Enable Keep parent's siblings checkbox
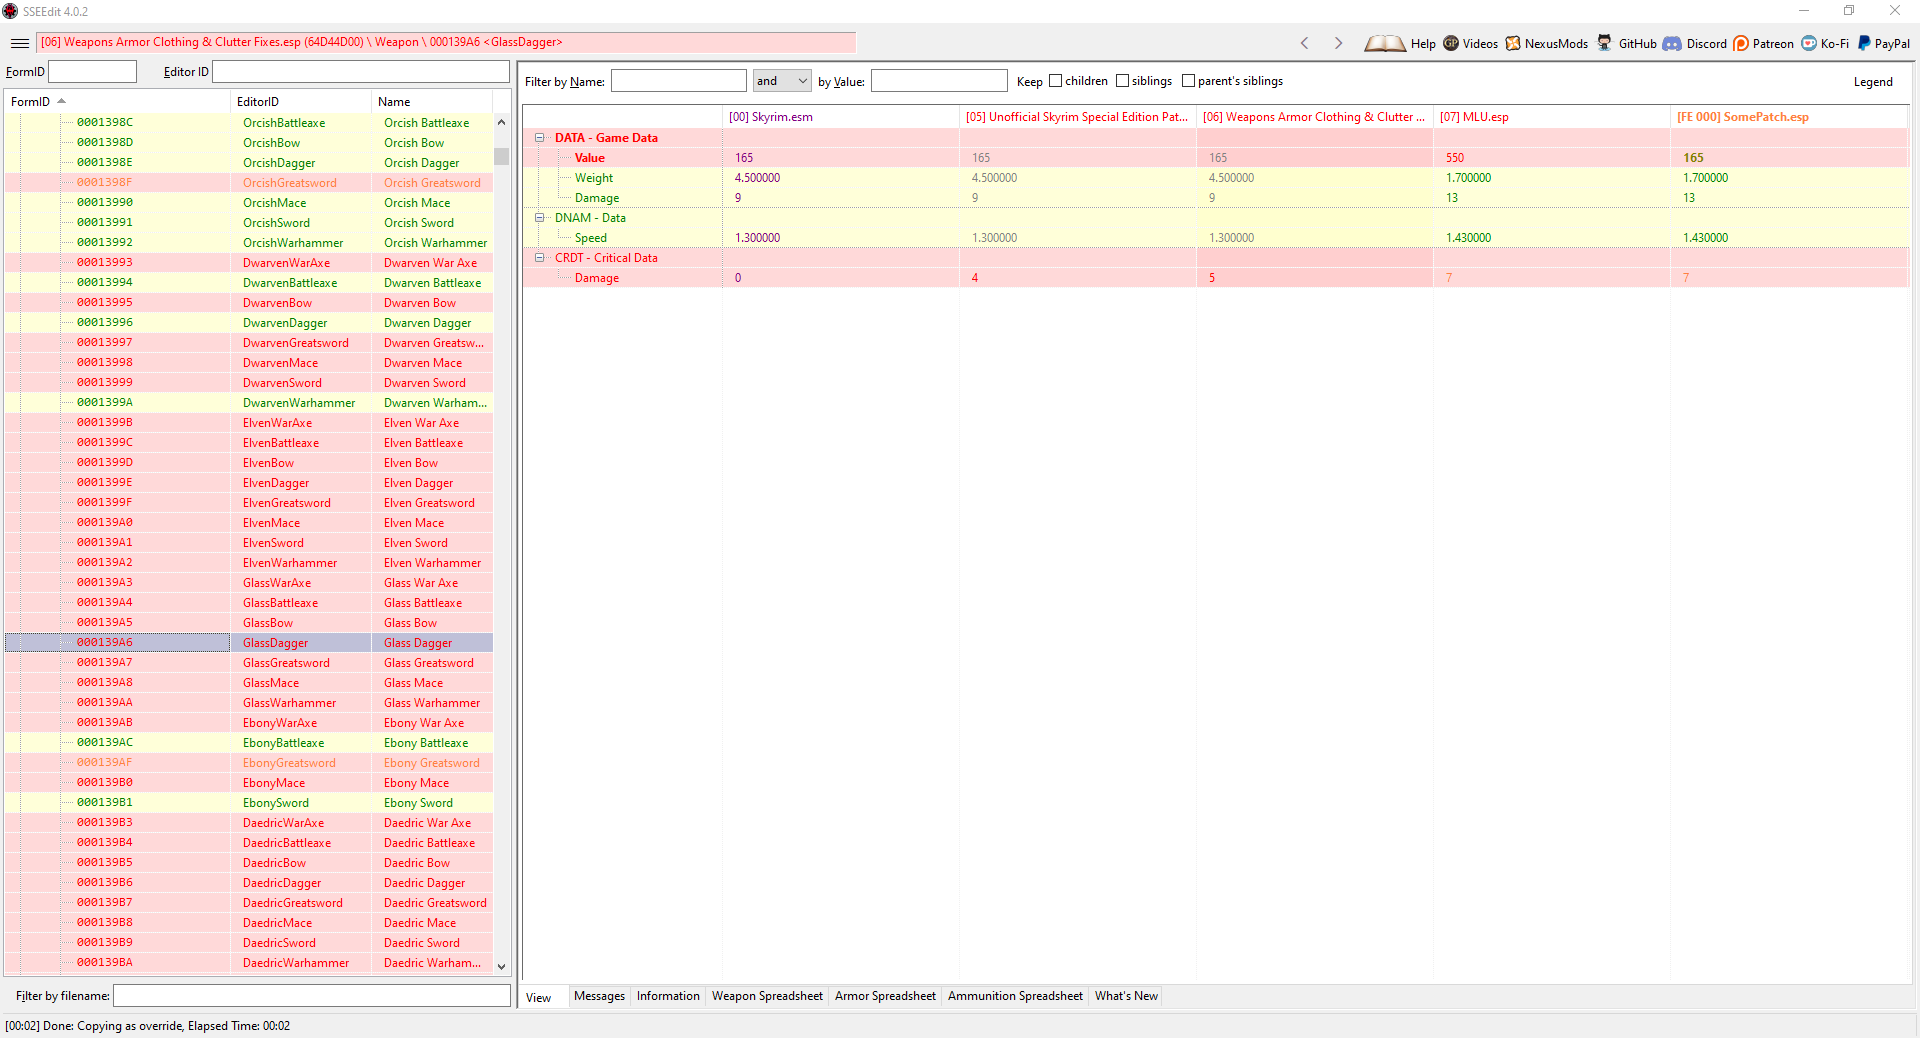Image resolution: width=1920 pixels, height=1038 pixels. pyautogui.click(x=1188, y=81)
